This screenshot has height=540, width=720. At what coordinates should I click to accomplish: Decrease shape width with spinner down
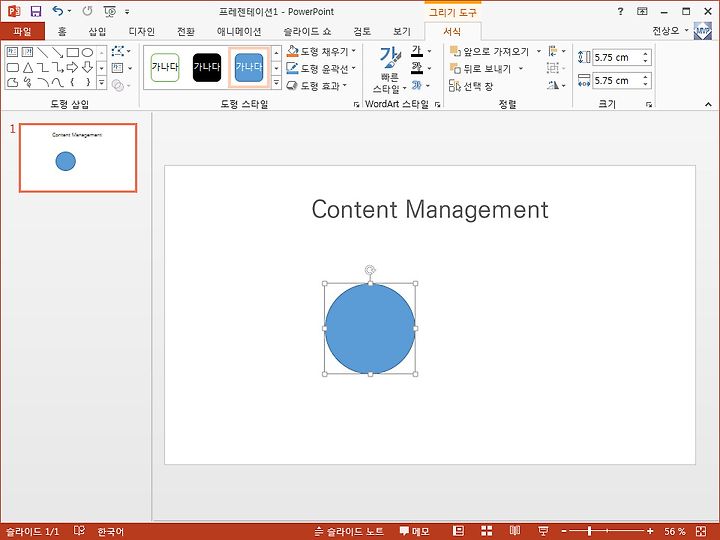coord(645,84)
